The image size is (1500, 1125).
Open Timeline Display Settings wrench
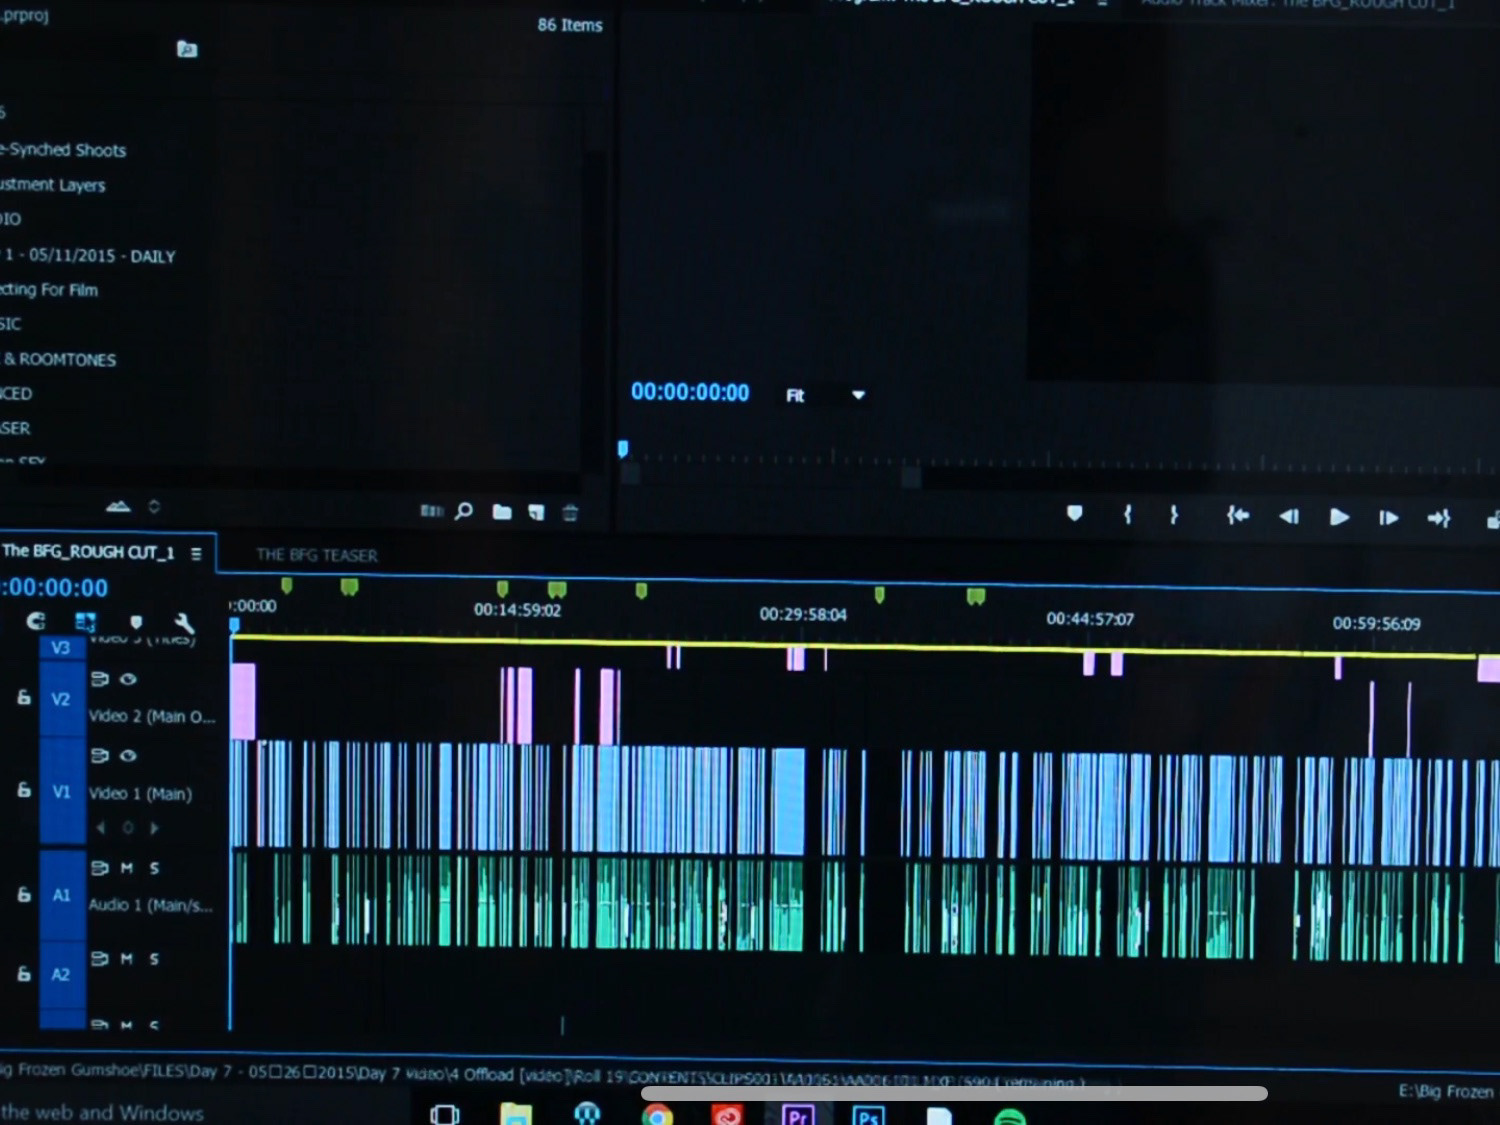pos(184,623)
